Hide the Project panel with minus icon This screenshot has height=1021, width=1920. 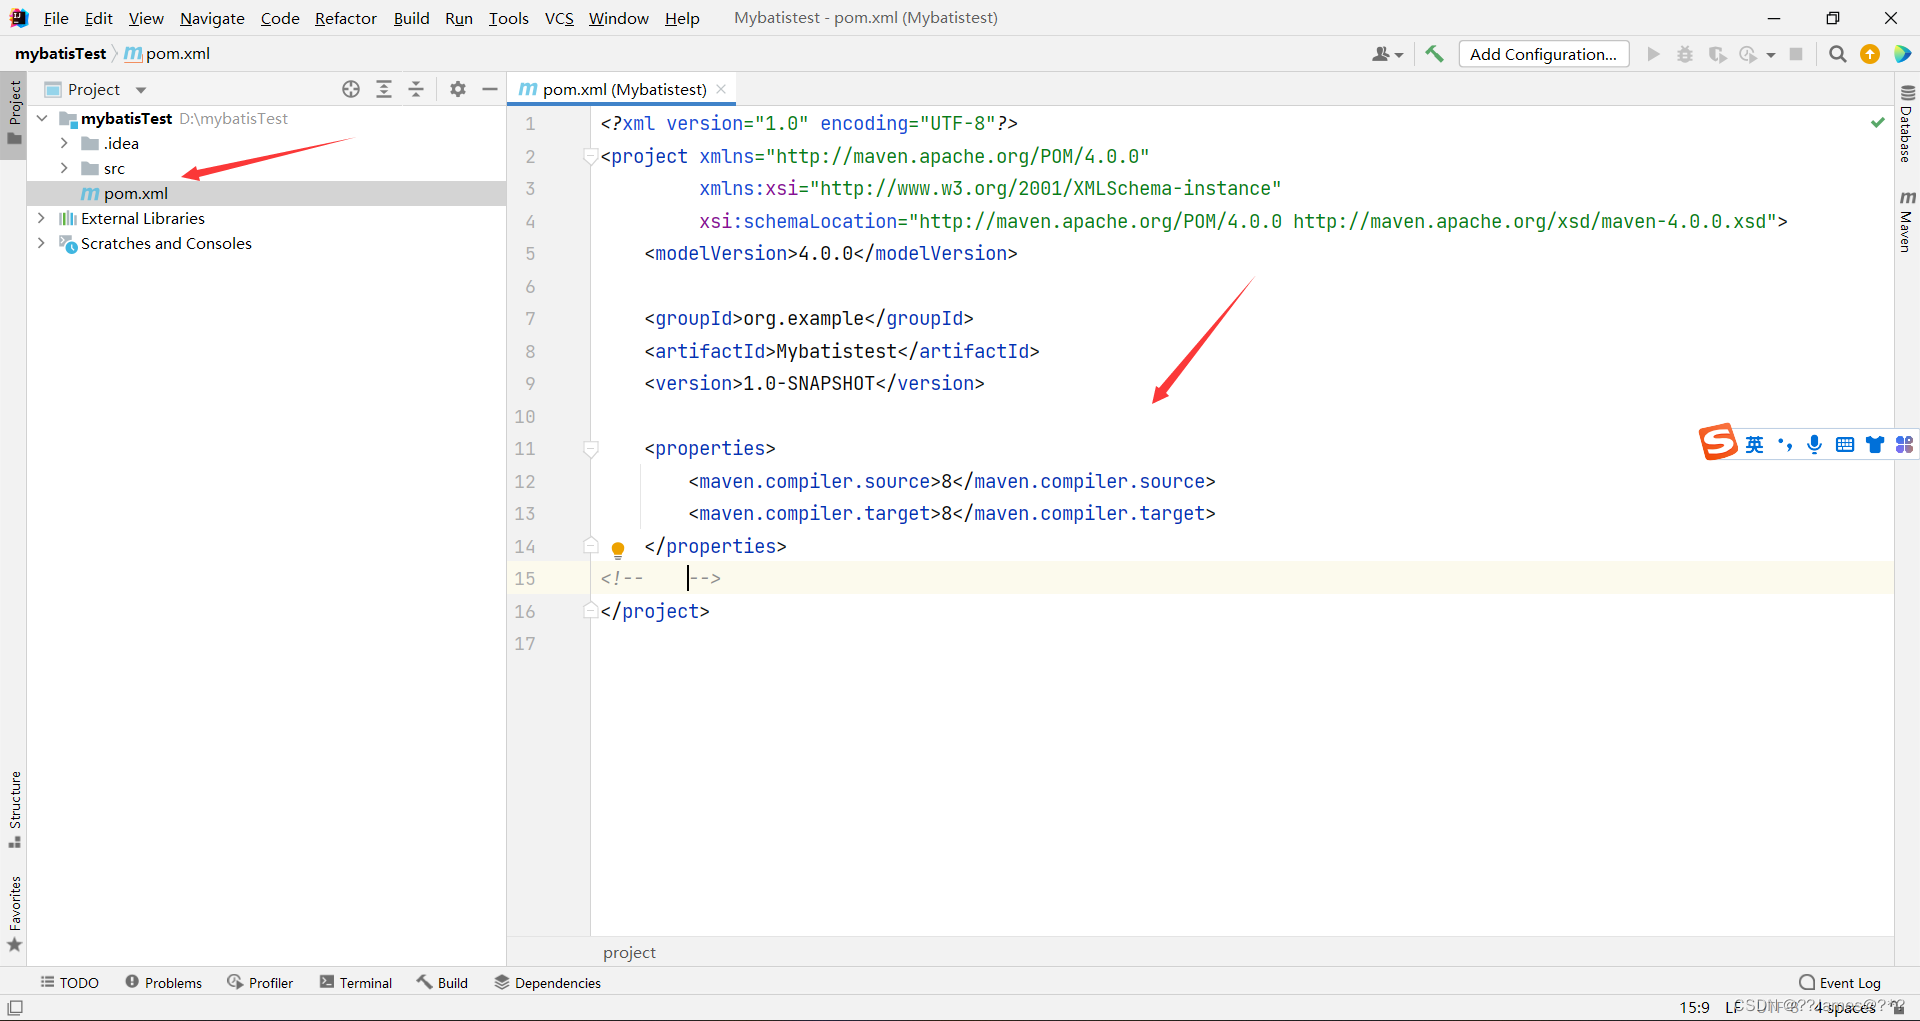click(x=490, y=89)
